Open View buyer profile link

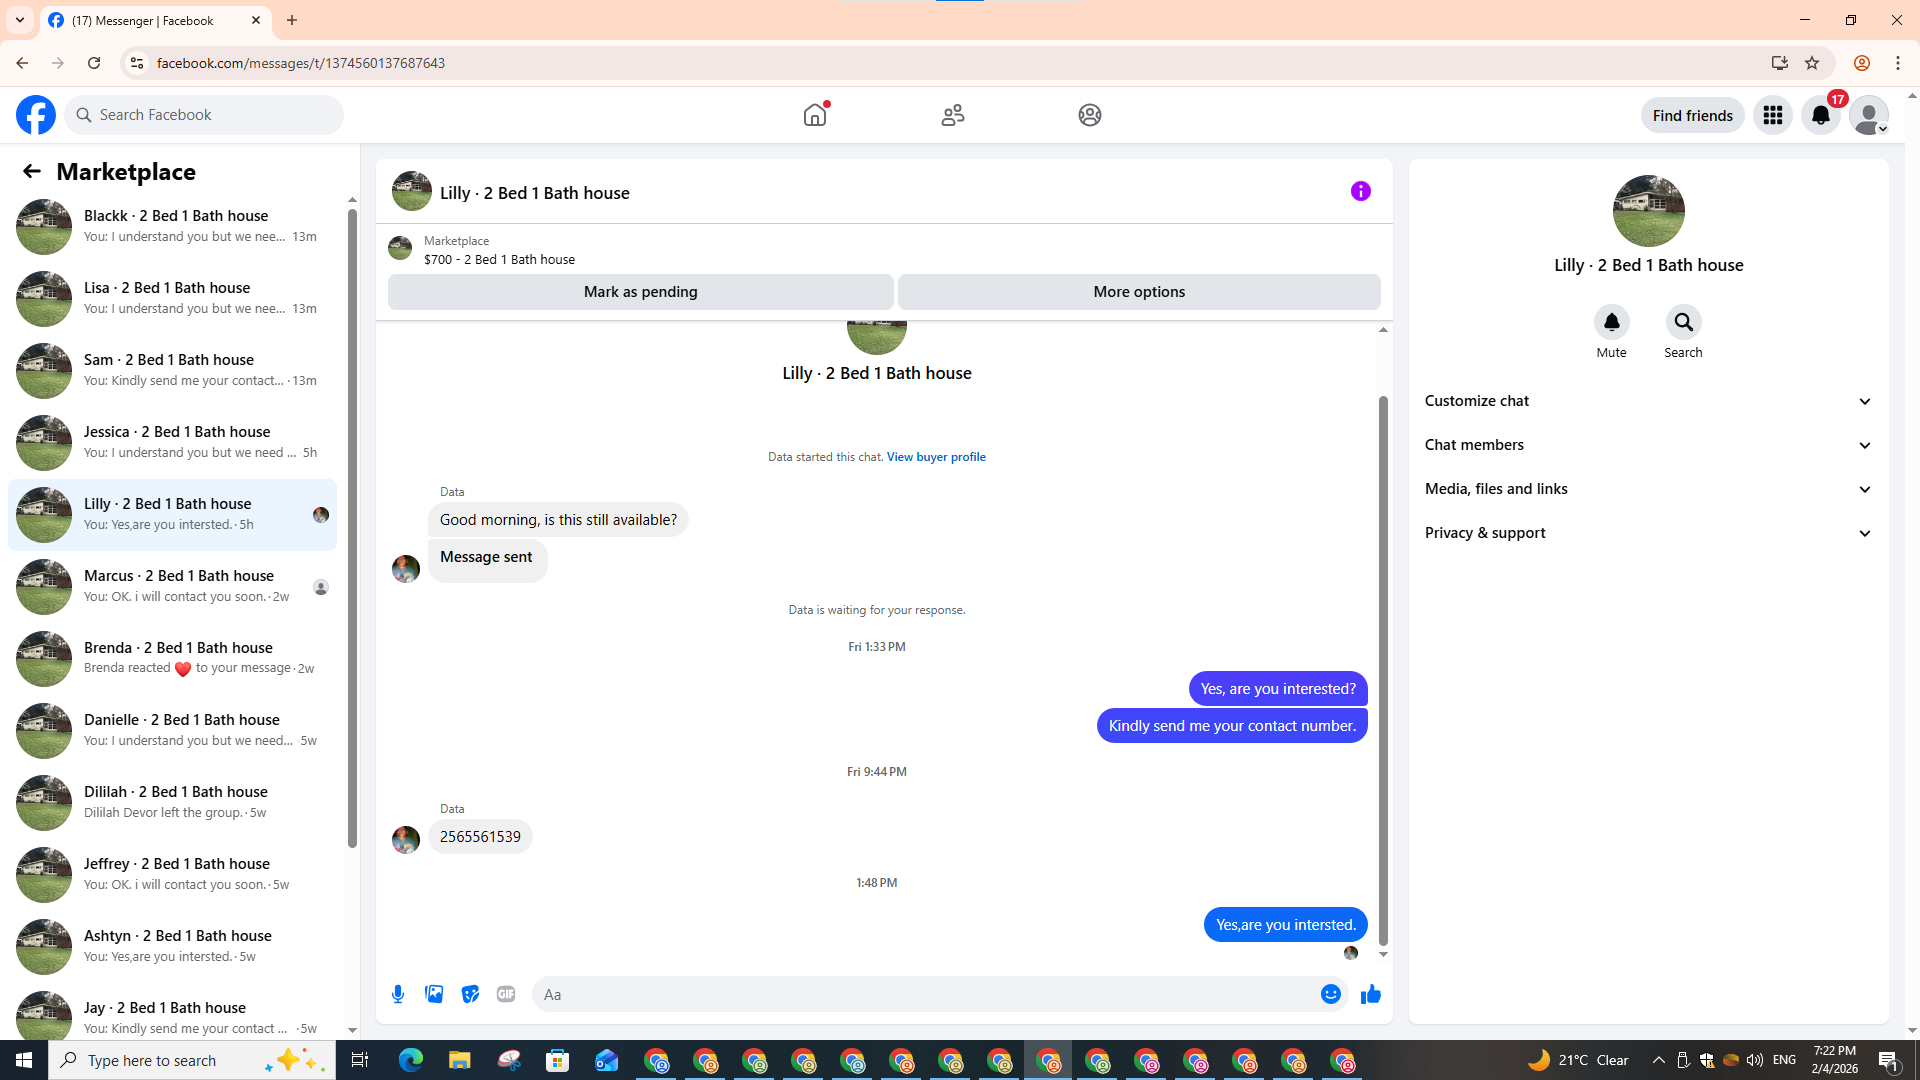[936, 457]
